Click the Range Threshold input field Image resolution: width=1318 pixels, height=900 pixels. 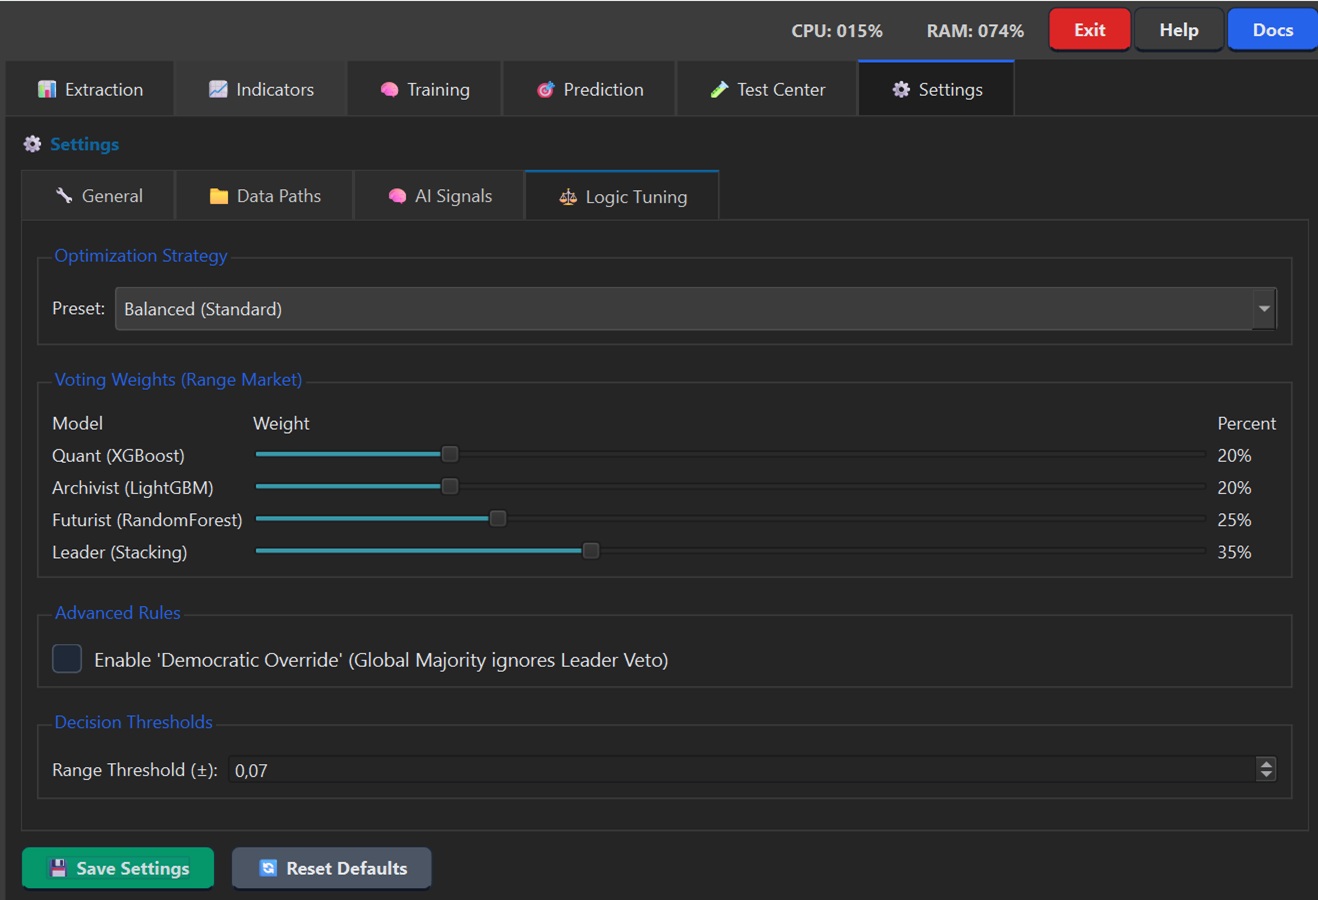[740, 770]
